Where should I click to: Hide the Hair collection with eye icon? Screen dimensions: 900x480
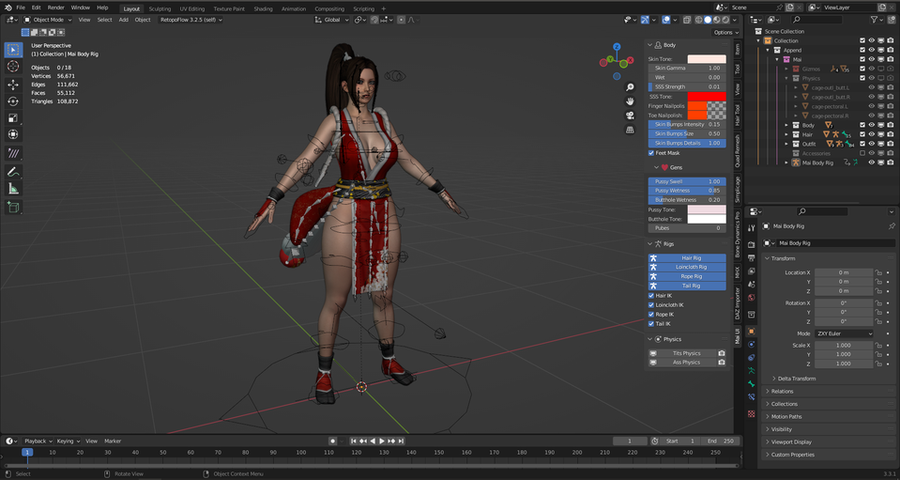click(871, 134)
